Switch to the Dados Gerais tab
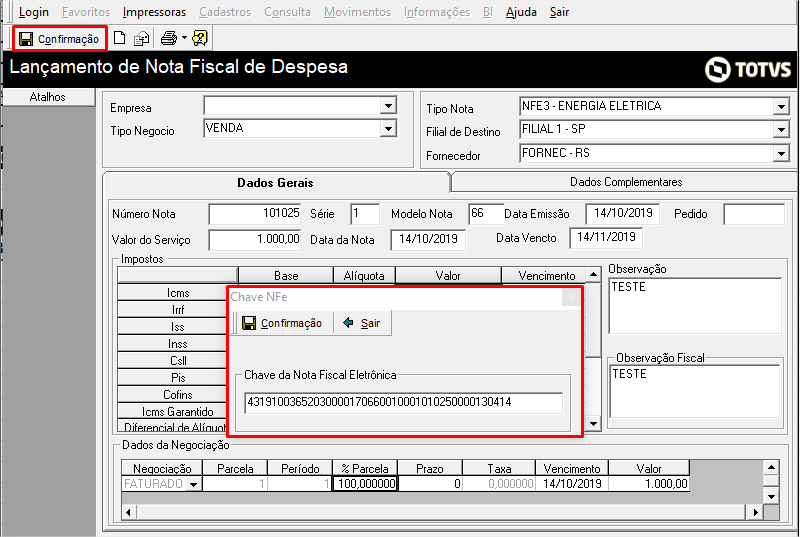Screen dimensions: 800x537 pos(276,183)
